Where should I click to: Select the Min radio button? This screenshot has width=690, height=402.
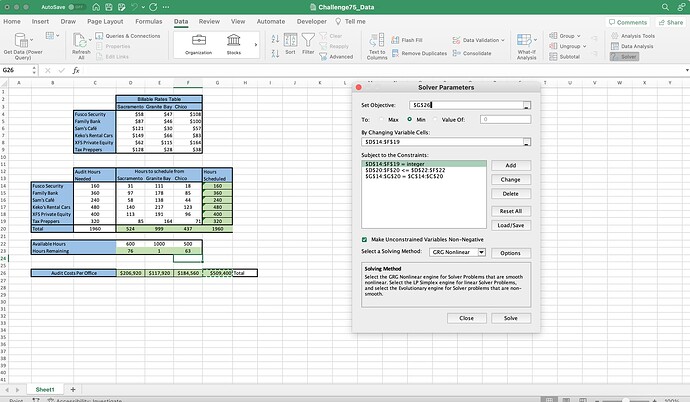pos(409,120)
